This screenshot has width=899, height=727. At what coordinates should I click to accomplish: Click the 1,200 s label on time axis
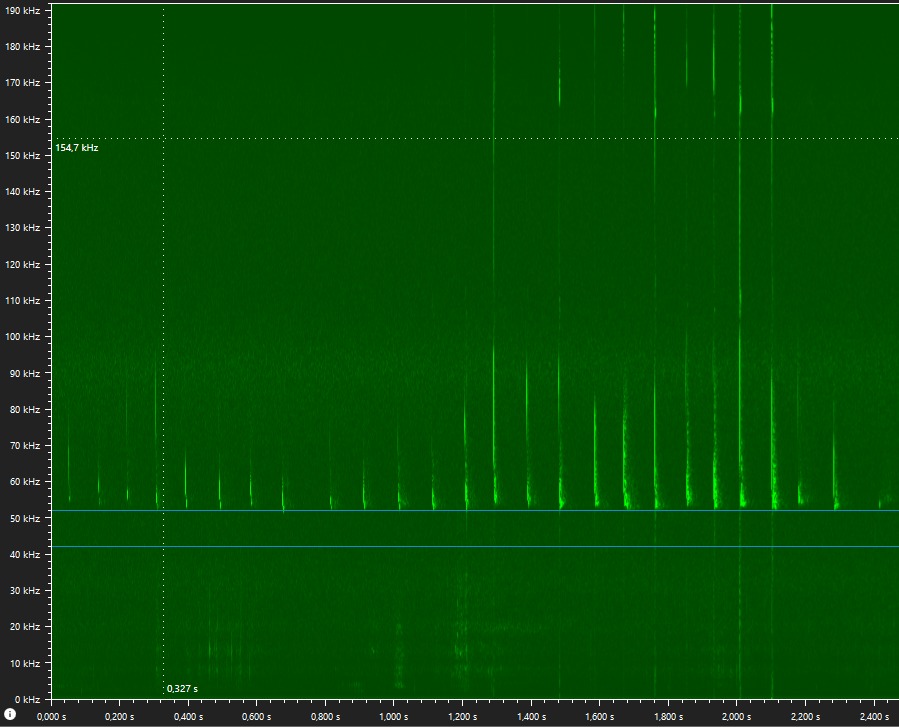click(x=462, y=717)
